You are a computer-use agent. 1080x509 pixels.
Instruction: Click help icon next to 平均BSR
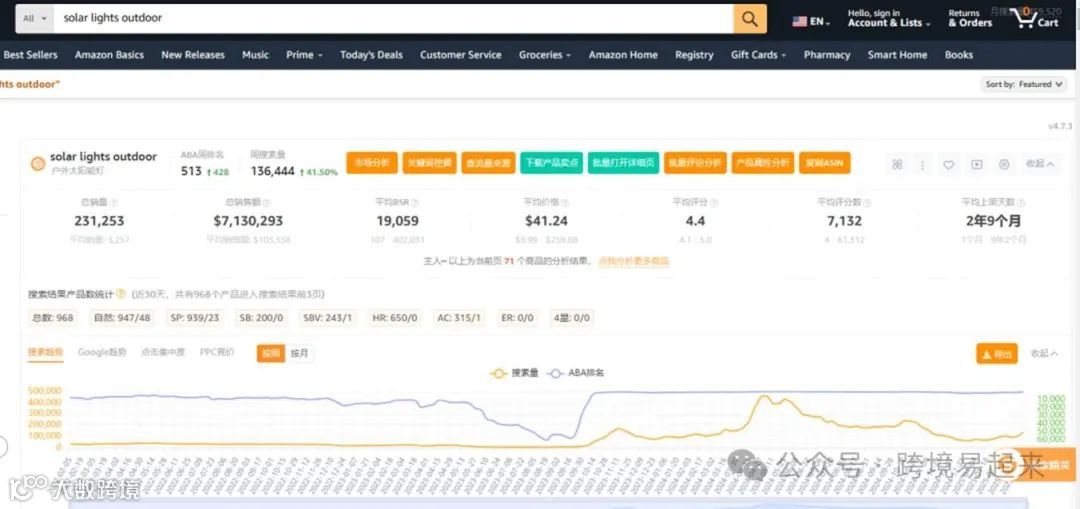[415, 203]
